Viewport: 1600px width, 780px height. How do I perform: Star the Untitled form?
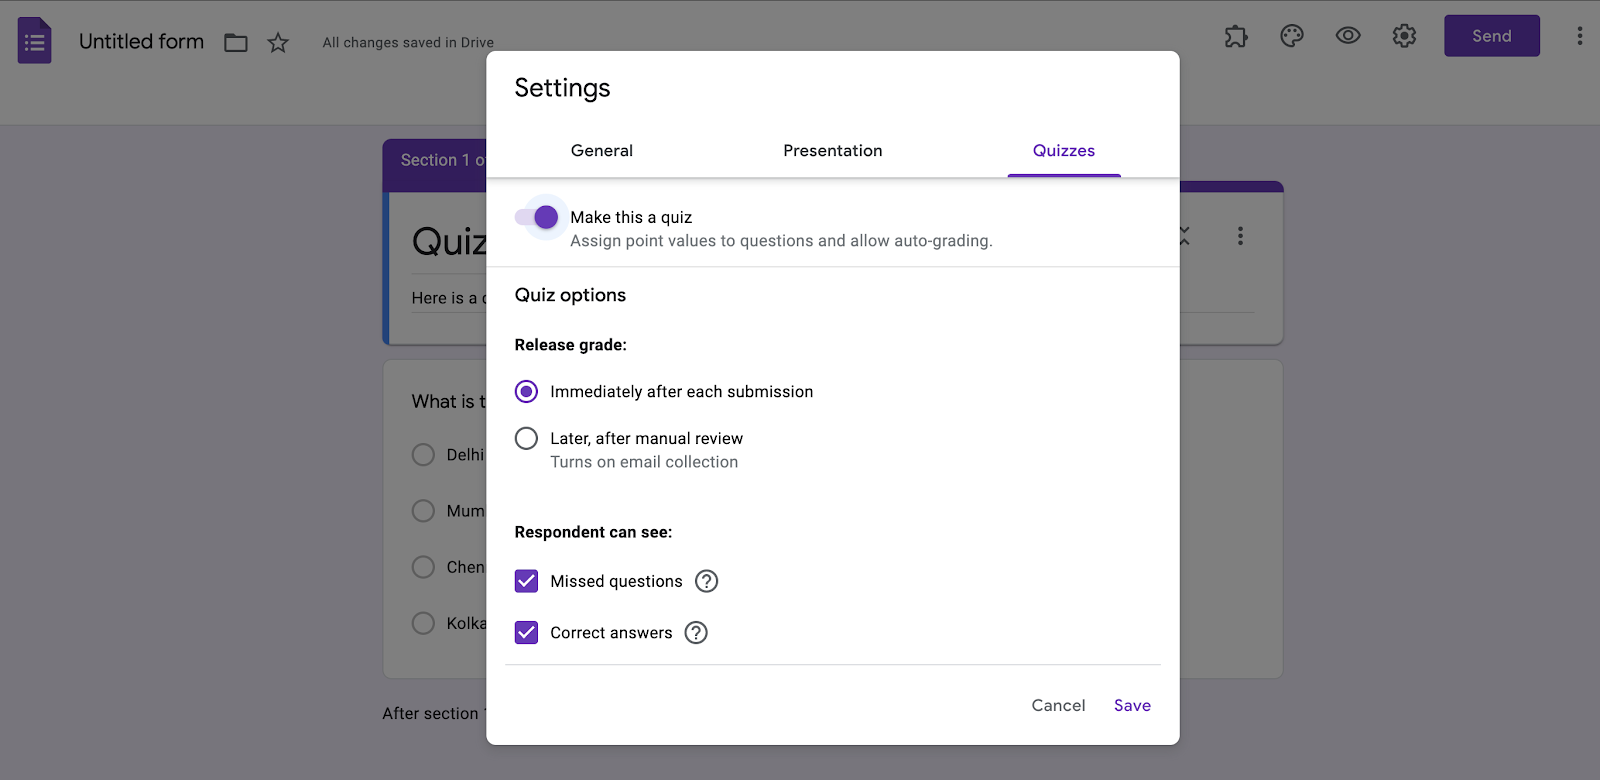point(278,43)
